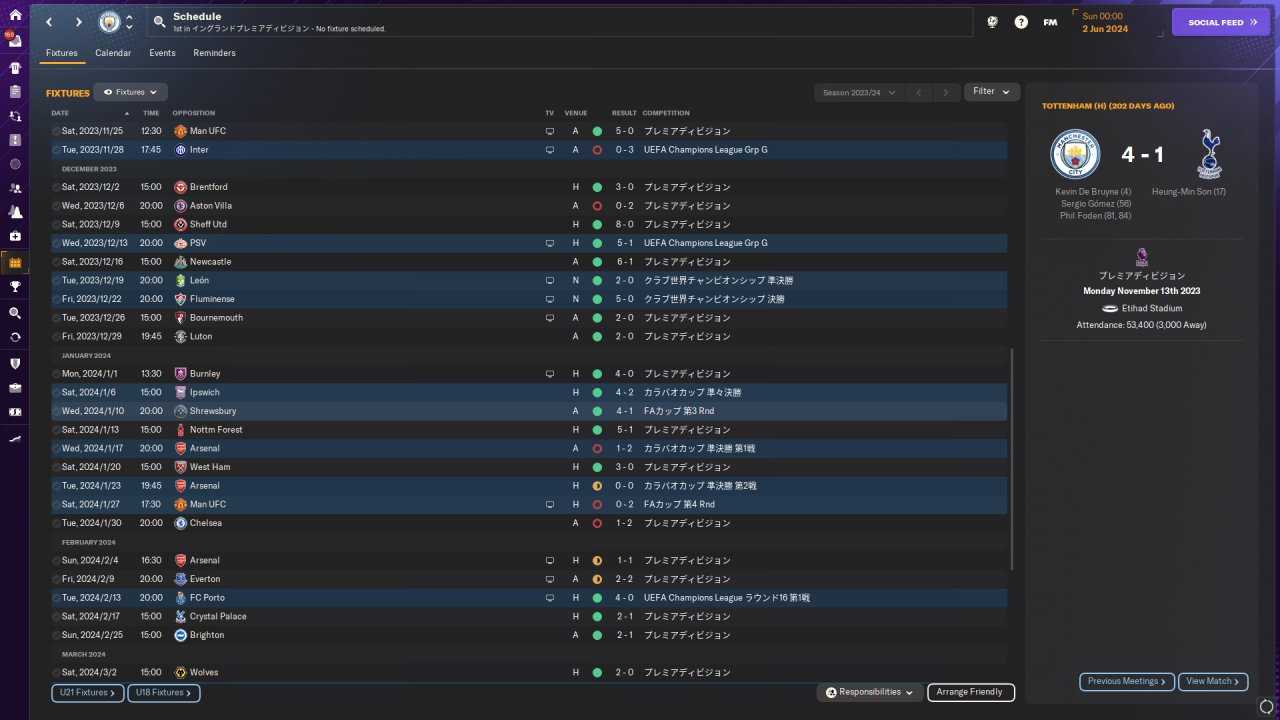Open the Fixtures view dropdown
The image size is (1280, 720).
[130, 92]
